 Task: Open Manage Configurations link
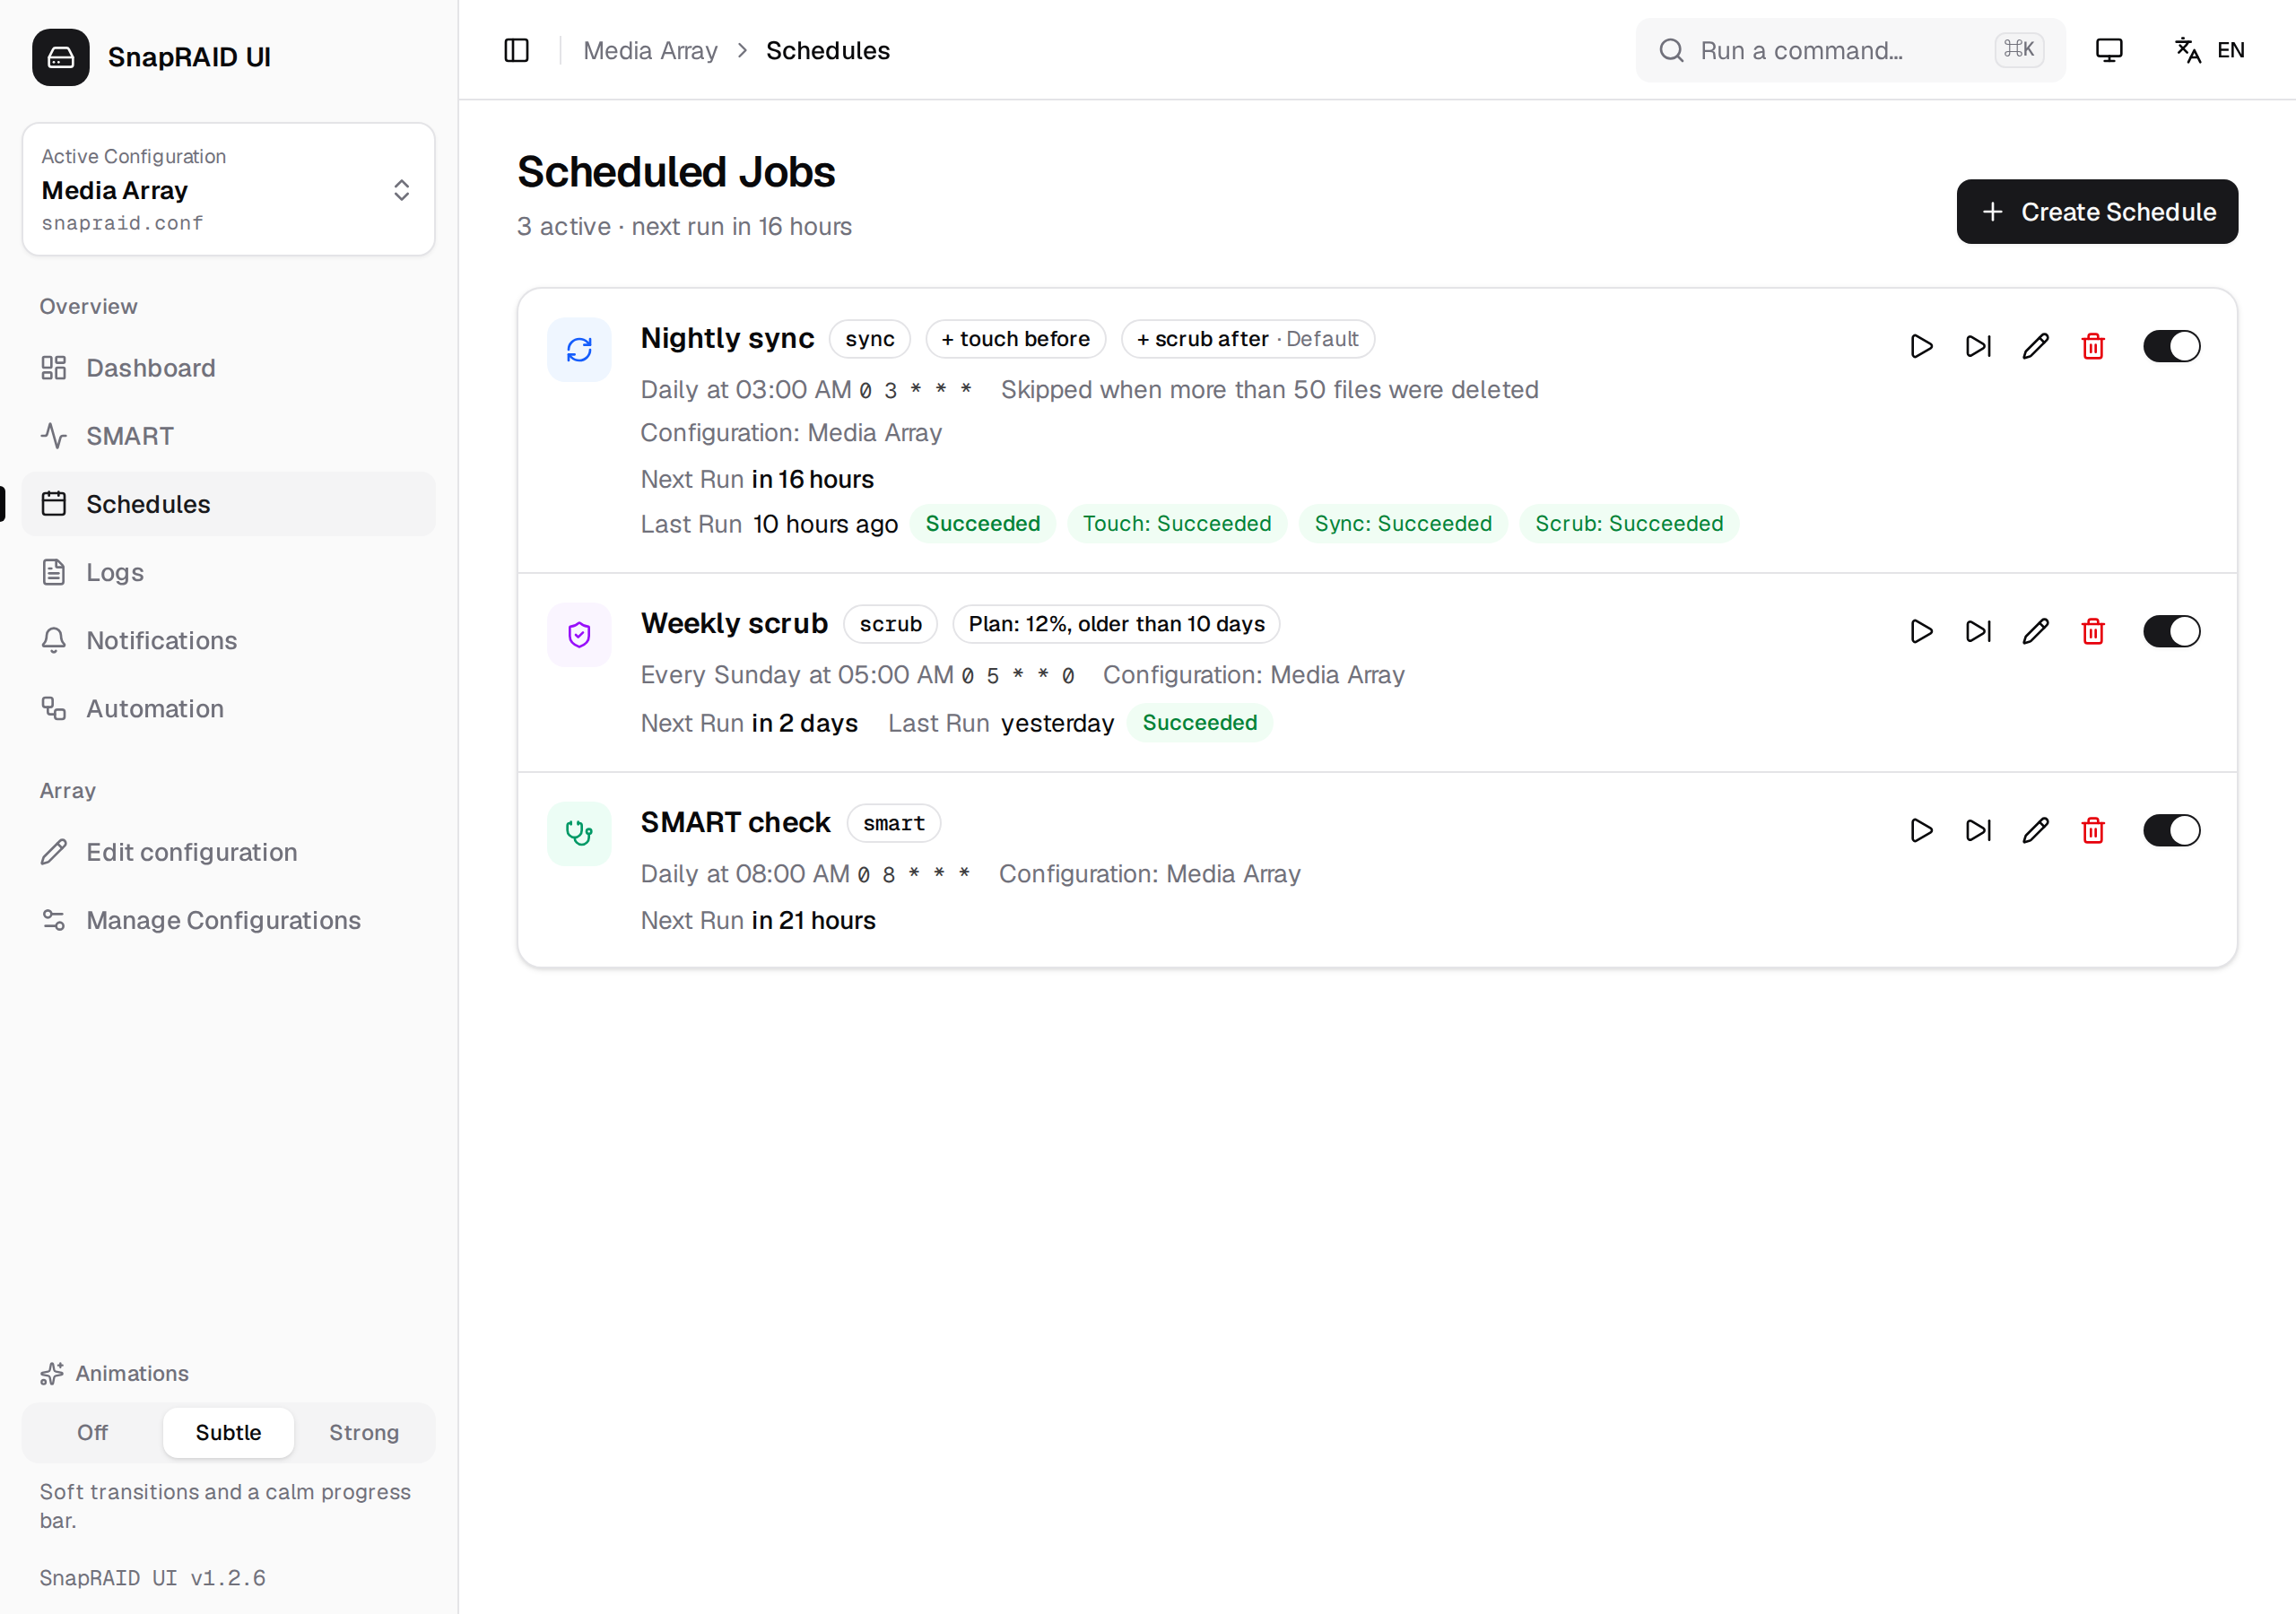[x=228, y=920]
